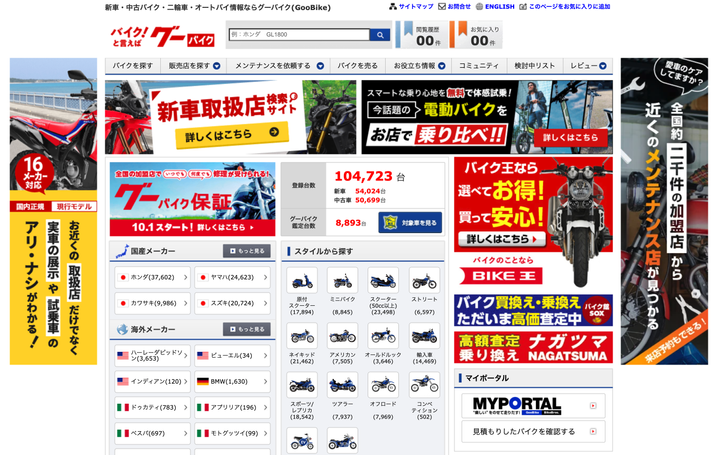The image size is (720, 455).
Task: Click もっと見る for 国産メーカー
Action: coord(247,251)
